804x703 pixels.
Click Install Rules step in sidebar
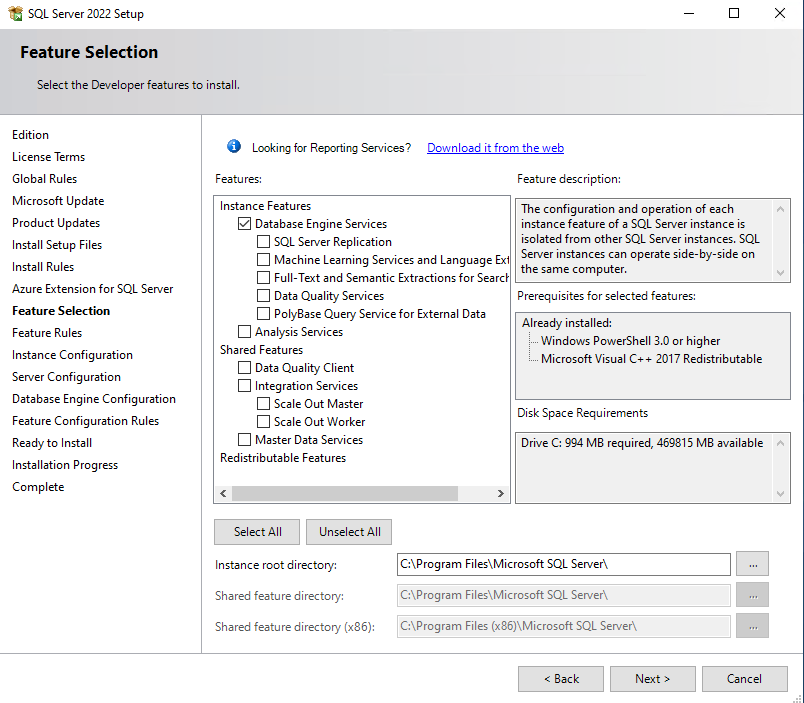43,267
